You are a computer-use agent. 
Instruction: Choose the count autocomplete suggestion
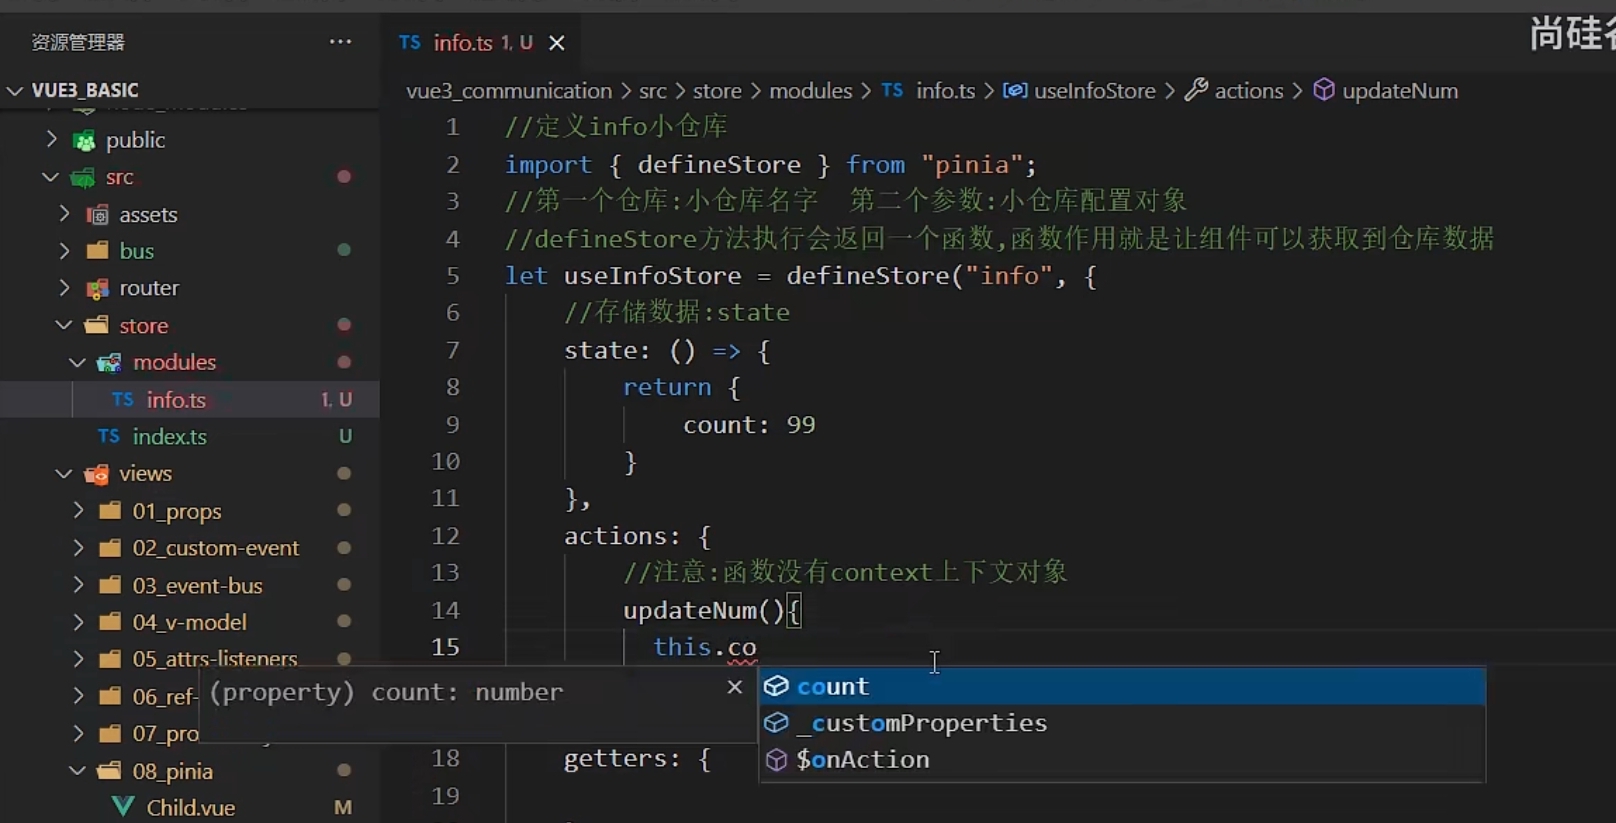pos(1122,686)
